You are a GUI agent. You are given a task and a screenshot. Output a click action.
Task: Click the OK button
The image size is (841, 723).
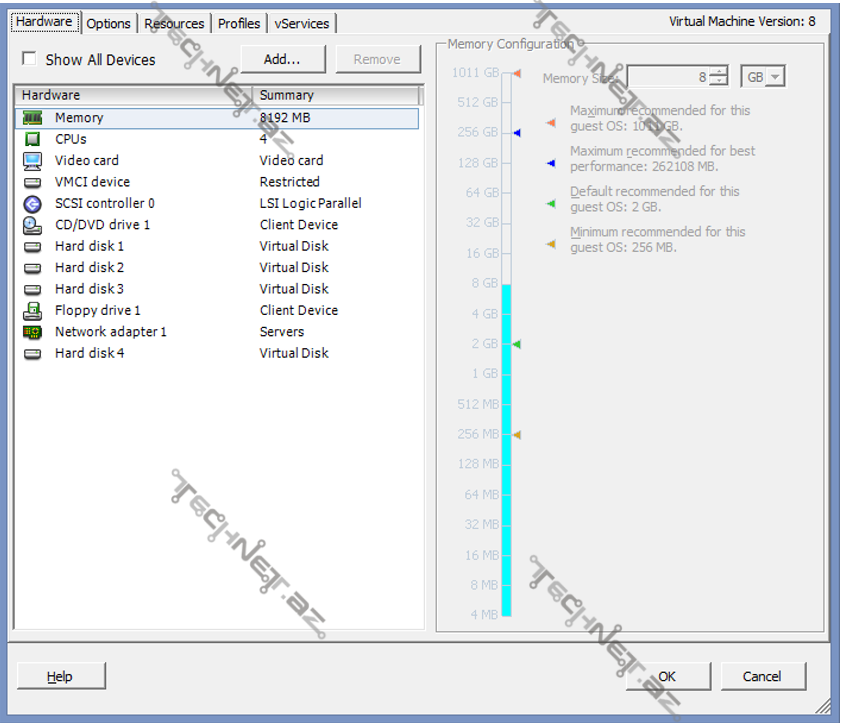667,676
